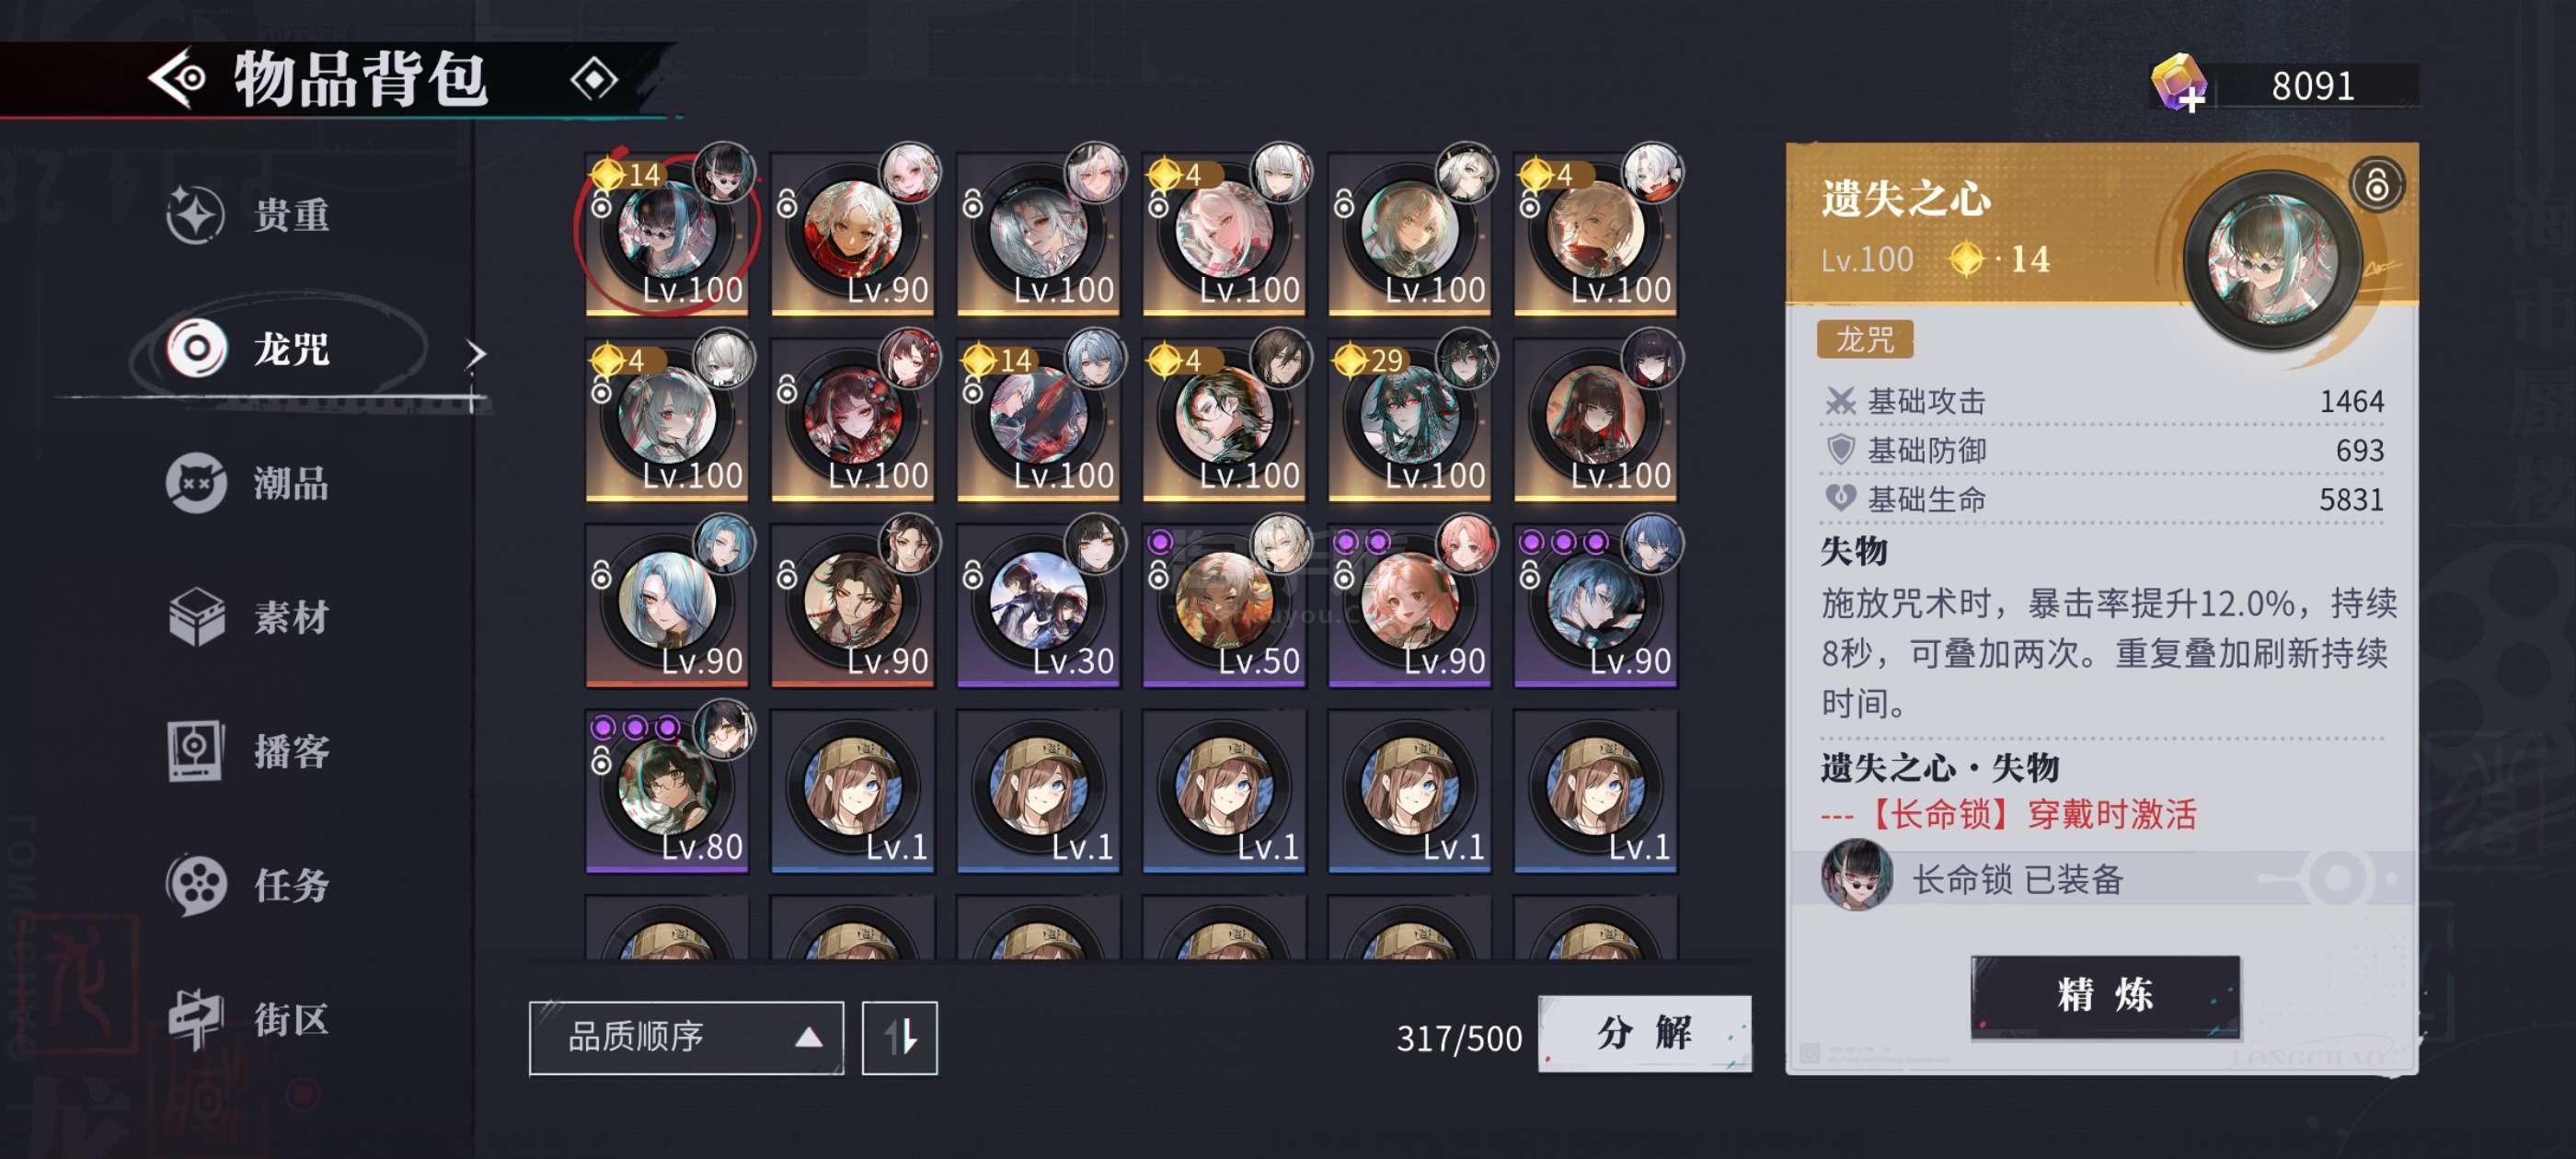
Task: Click the 分解 button
Action: [1644, 1034]
